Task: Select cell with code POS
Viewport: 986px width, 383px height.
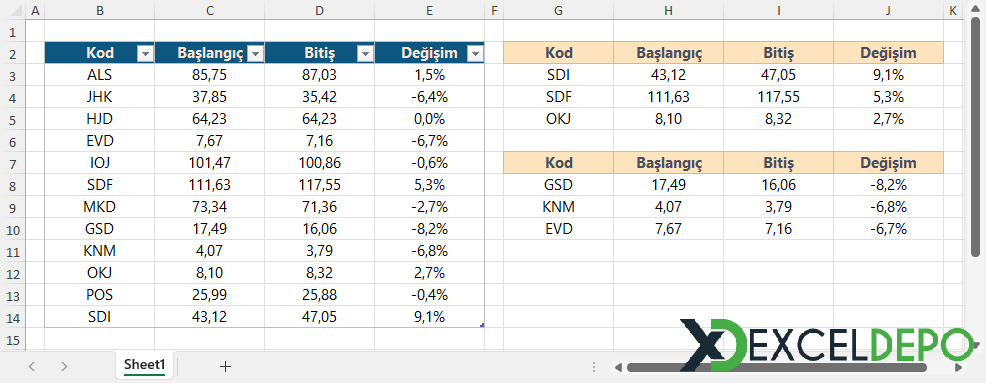Action: click(x=99, y=296)
